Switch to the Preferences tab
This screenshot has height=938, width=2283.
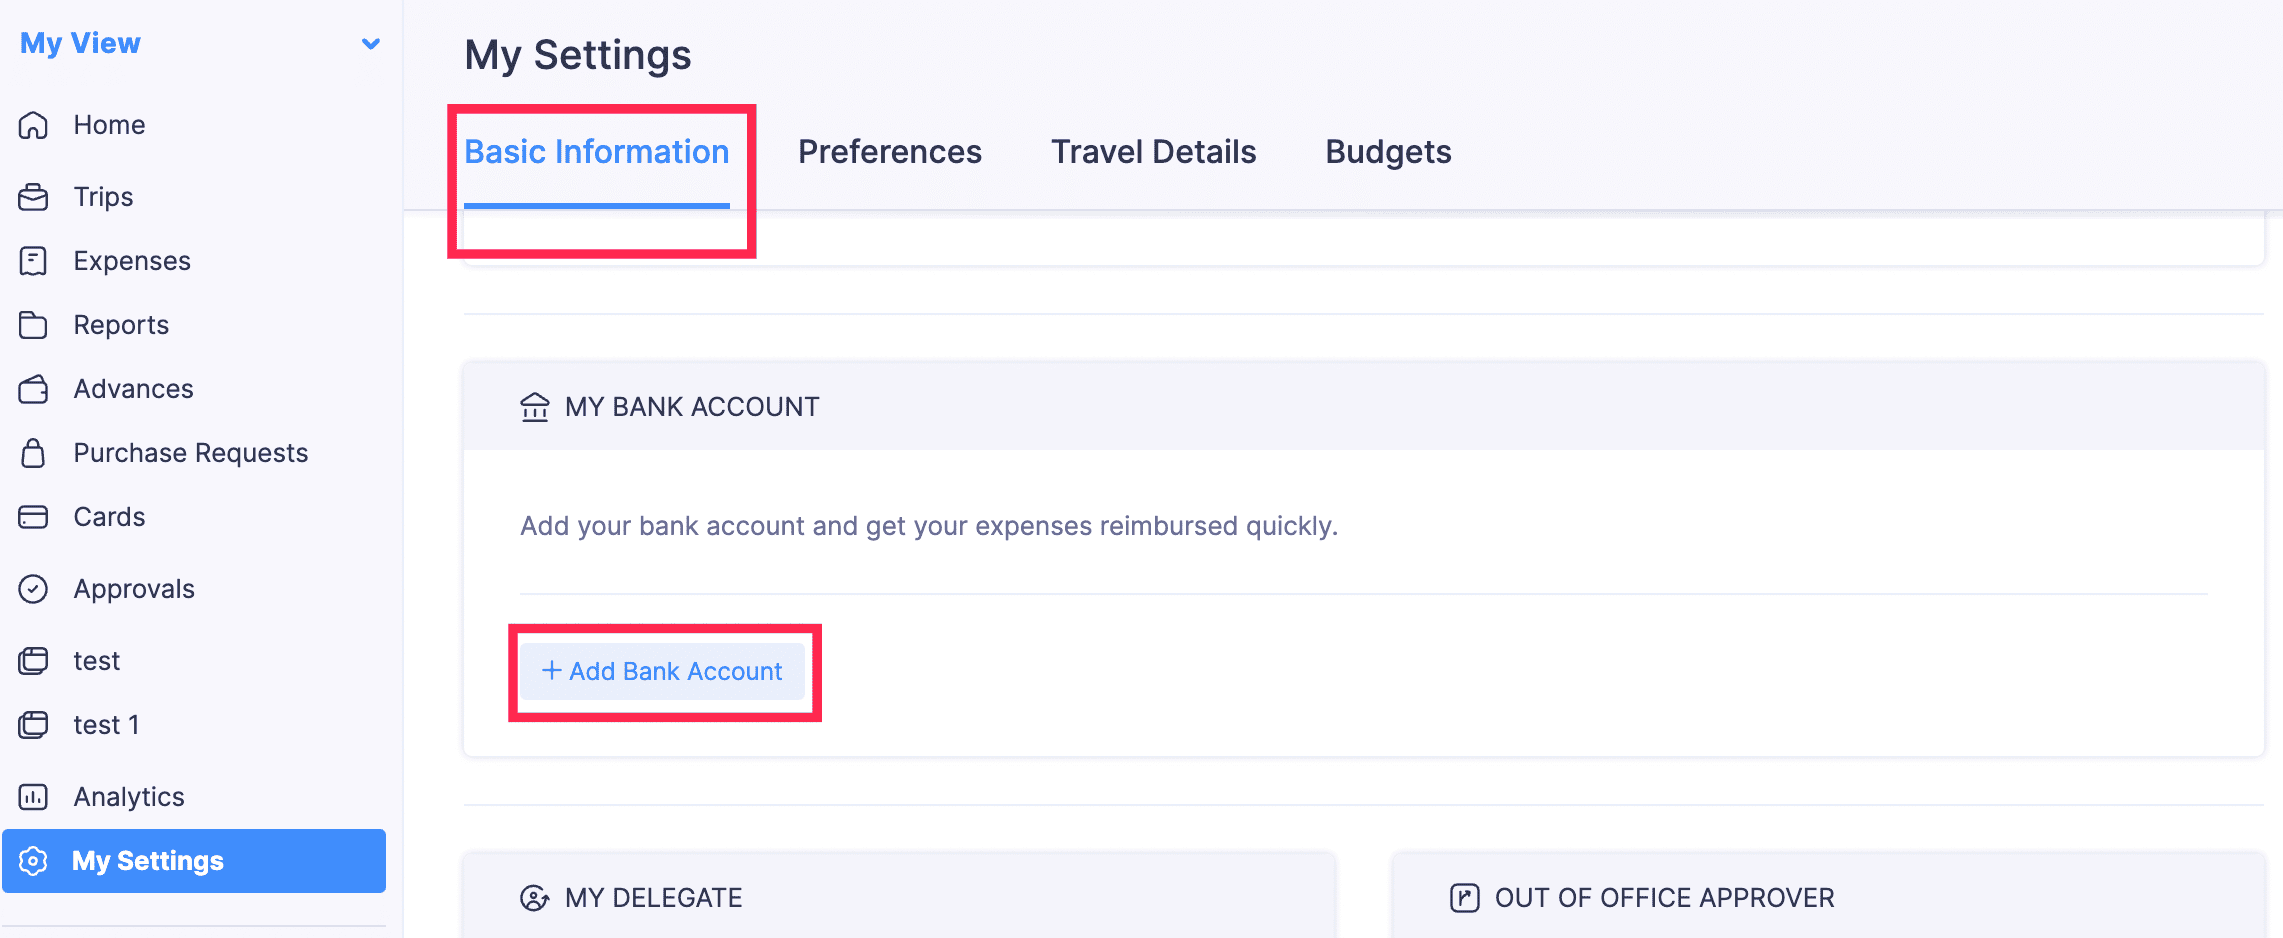[889, 151]
